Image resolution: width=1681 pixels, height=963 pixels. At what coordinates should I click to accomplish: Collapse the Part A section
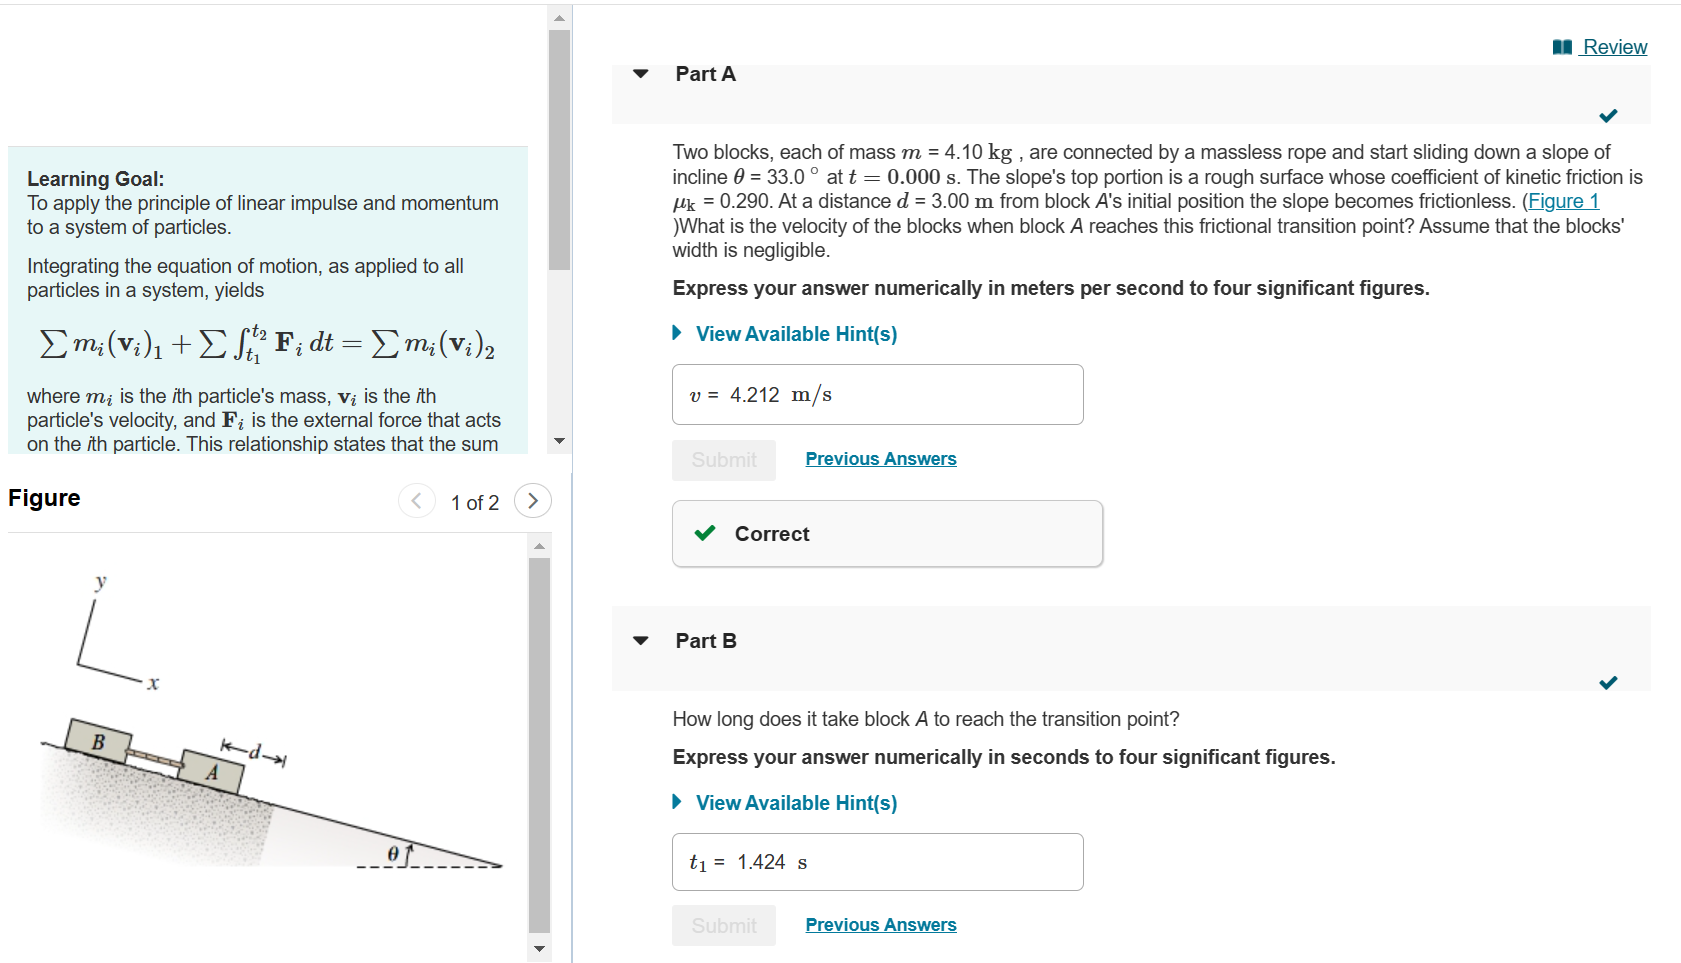pyautogui.click(x=640, y=74)
